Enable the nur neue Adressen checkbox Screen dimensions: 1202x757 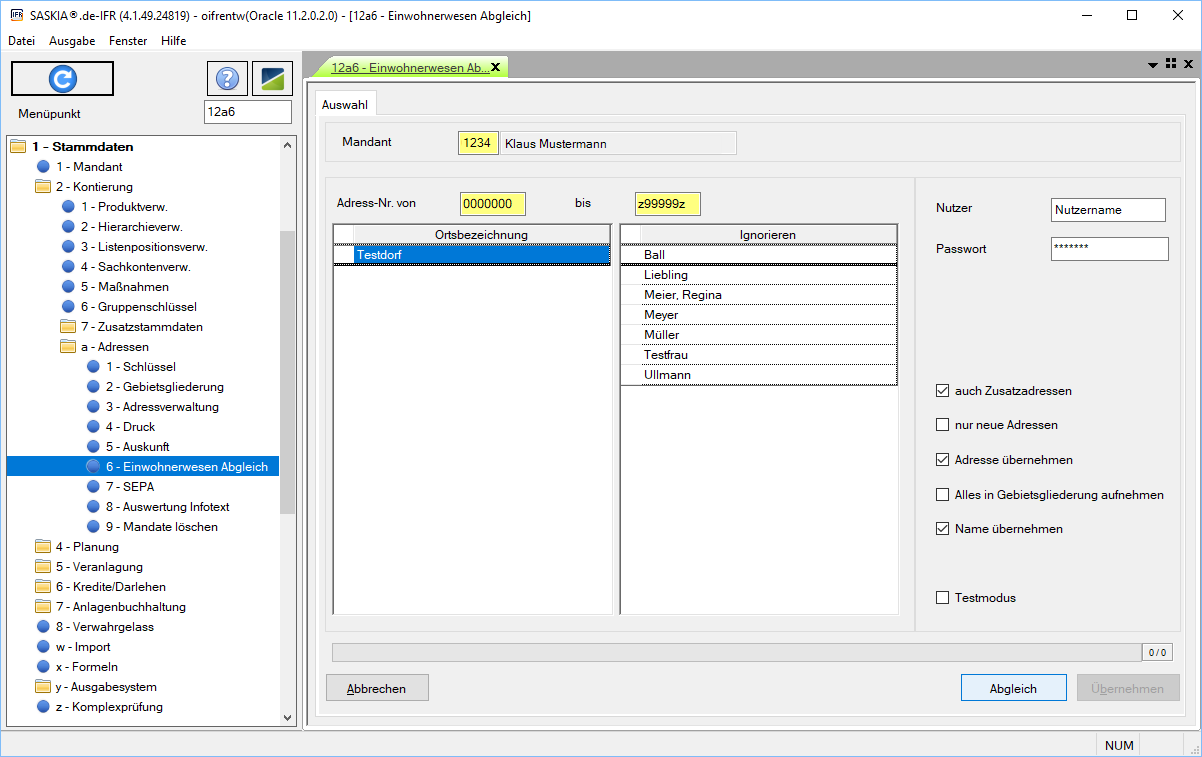click(x=942, y=425)
